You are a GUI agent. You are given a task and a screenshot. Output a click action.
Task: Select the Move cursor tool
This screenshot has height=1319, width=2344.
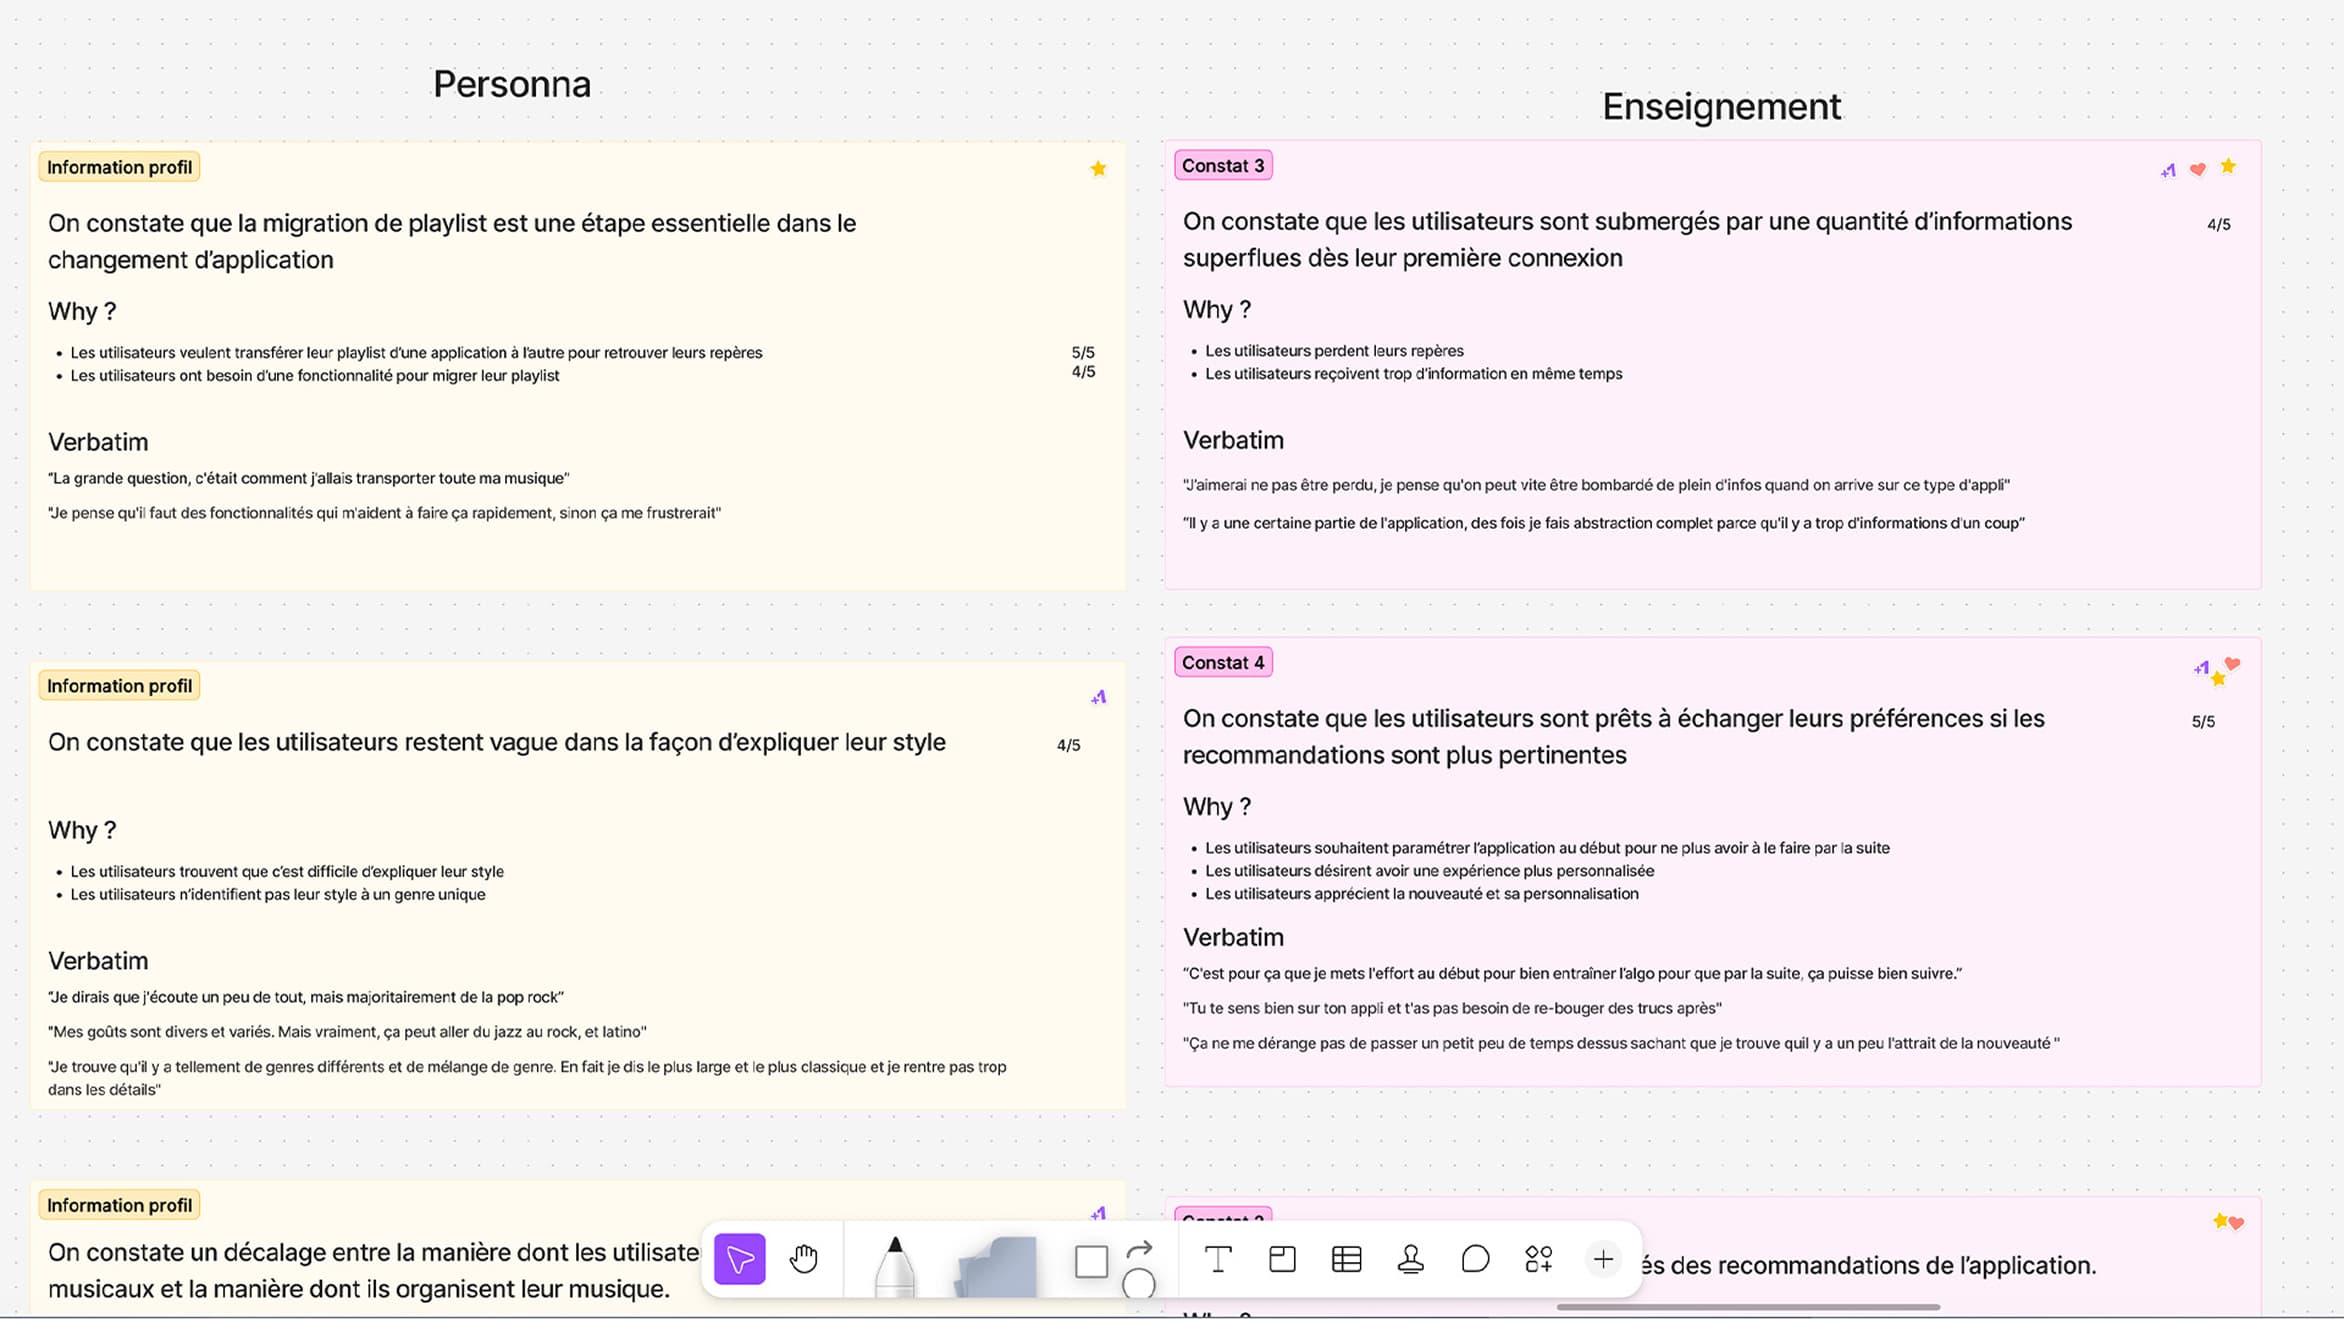739,1259
